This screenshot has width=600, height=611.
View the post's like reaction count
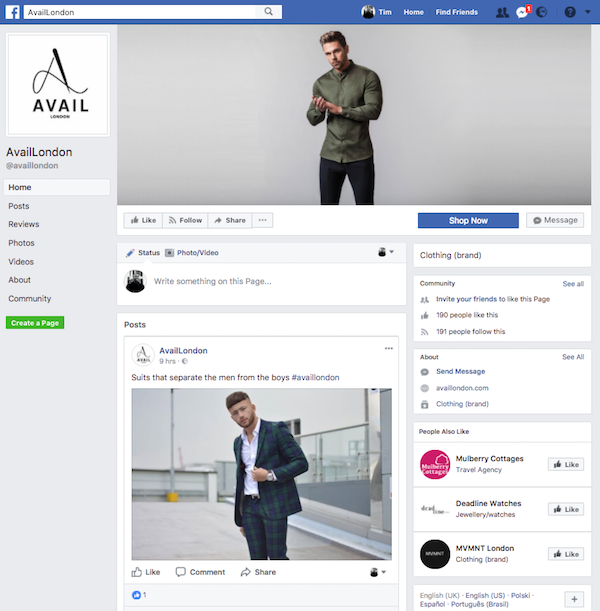[x=139, y=595]
